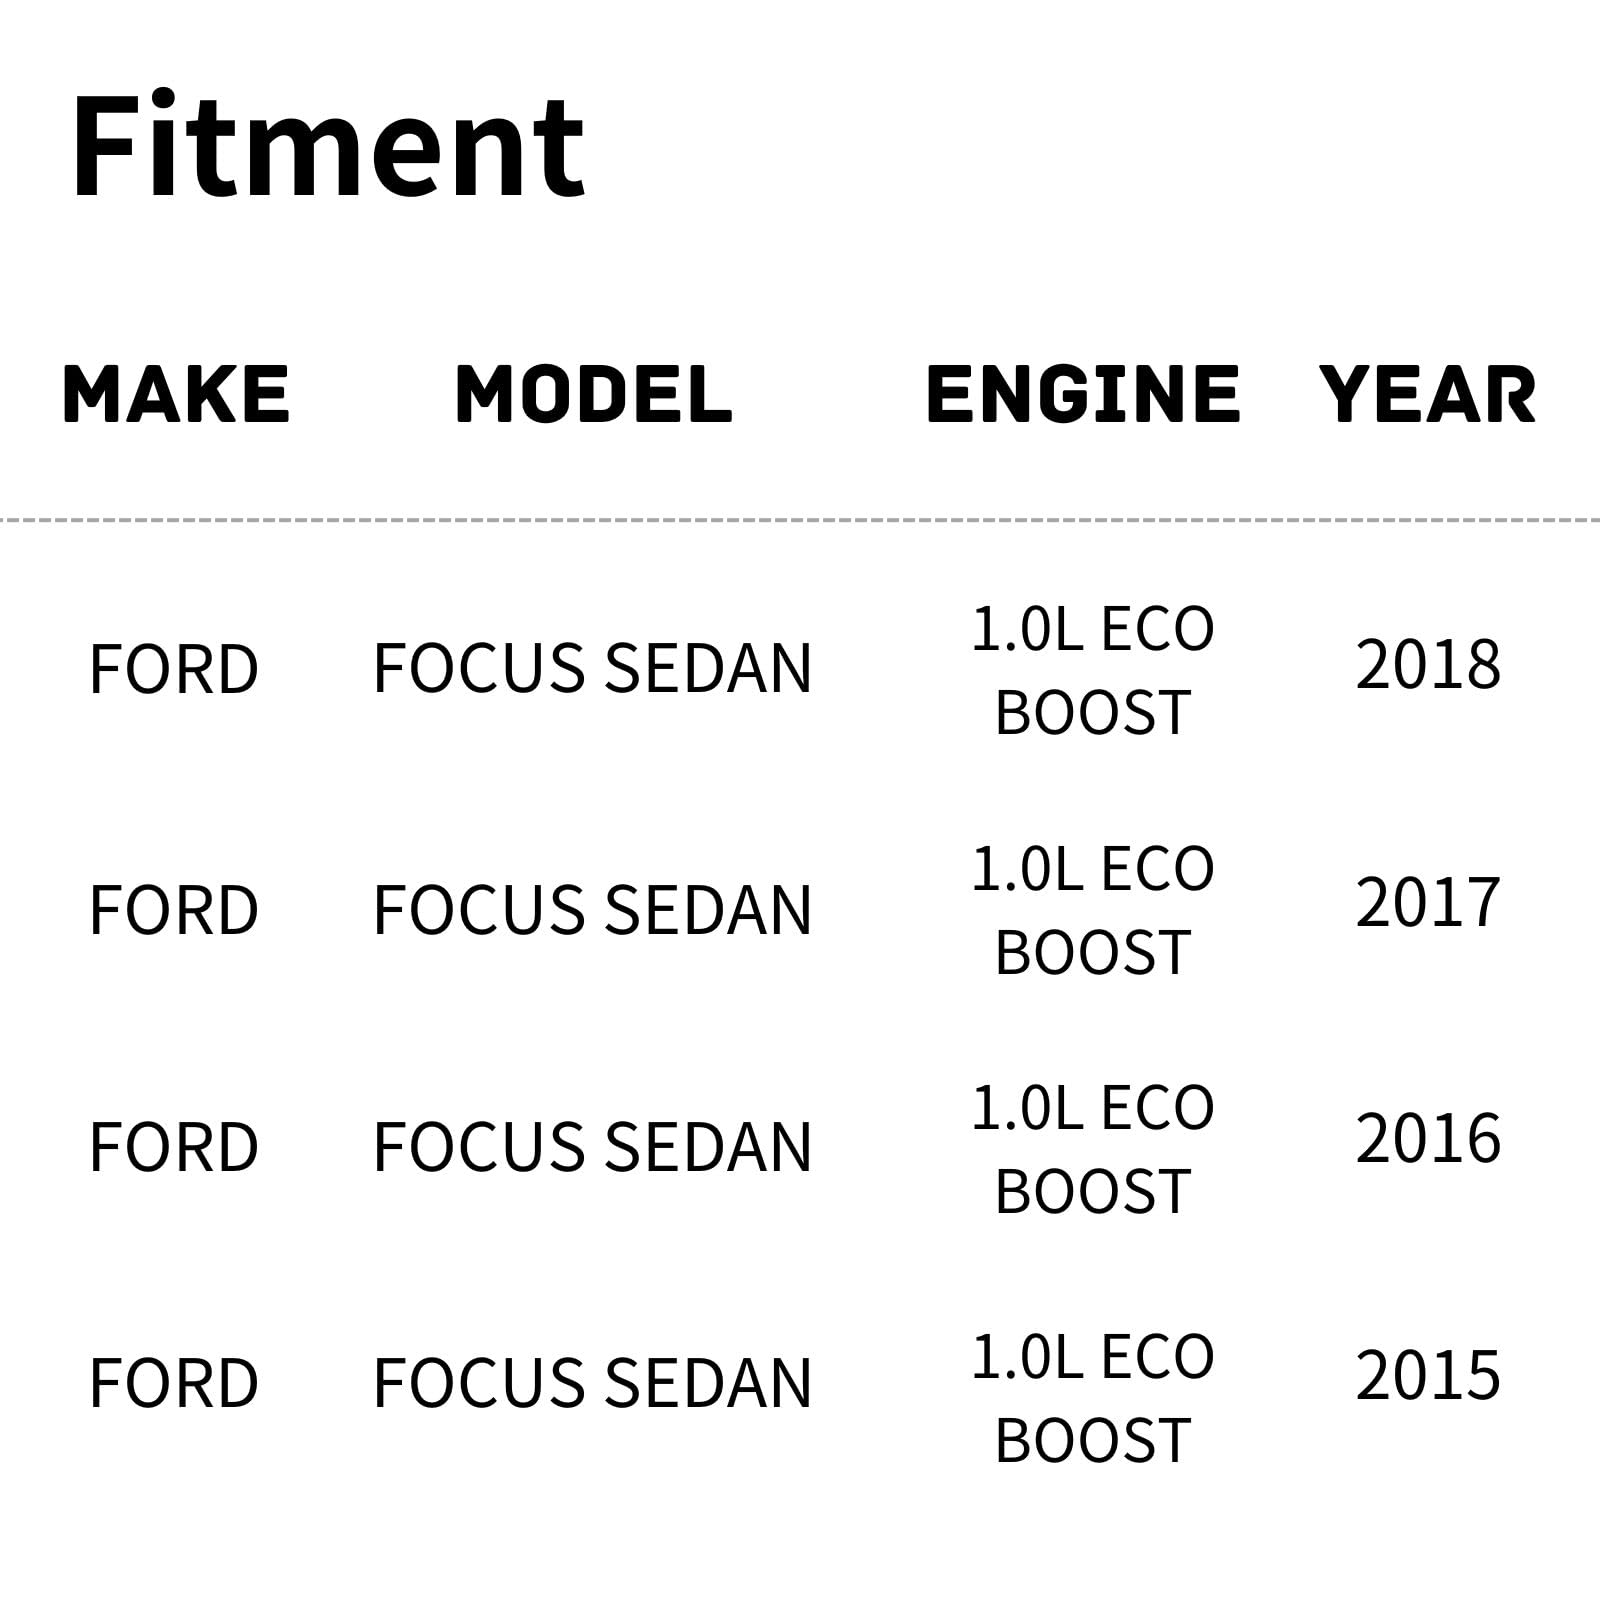This screenshot has width=1600, height=1600.
Task: Click FORD in the 2015 row
Action: 174,1384
